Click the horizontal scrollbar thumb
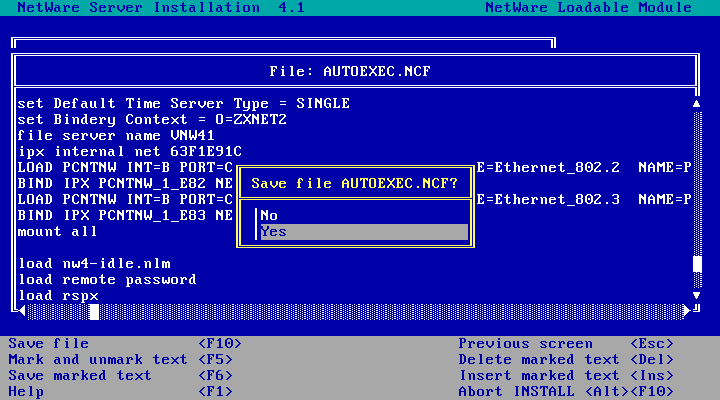 point(94,312)
